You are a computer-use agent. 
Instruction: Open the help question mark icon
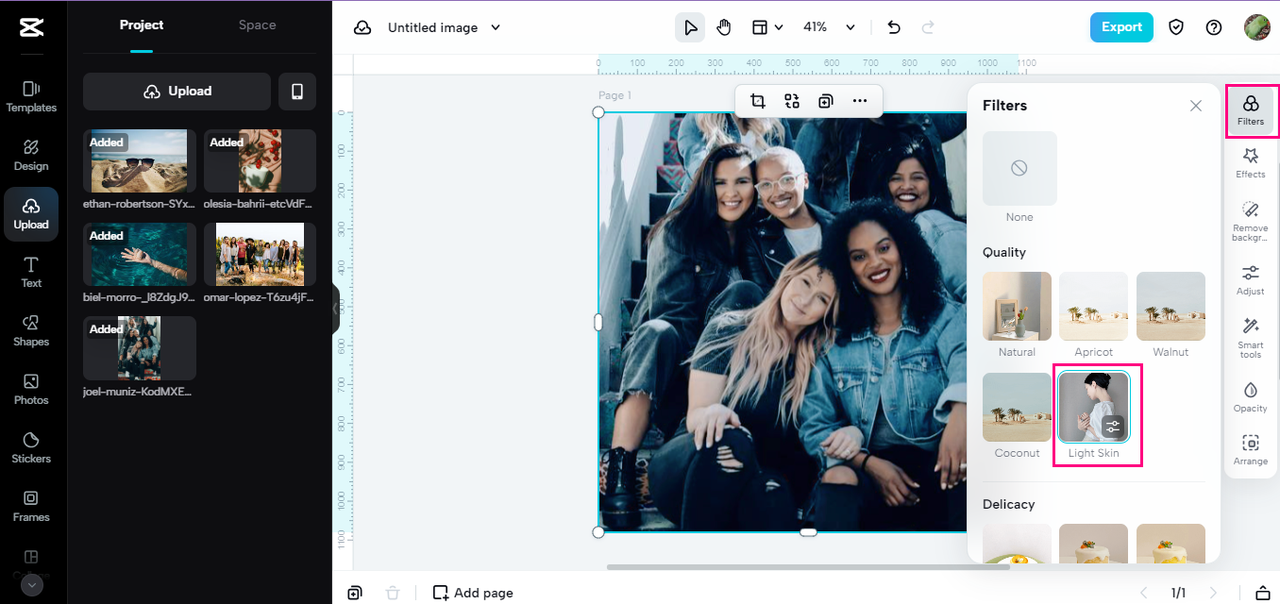[x=1214, y=28]
